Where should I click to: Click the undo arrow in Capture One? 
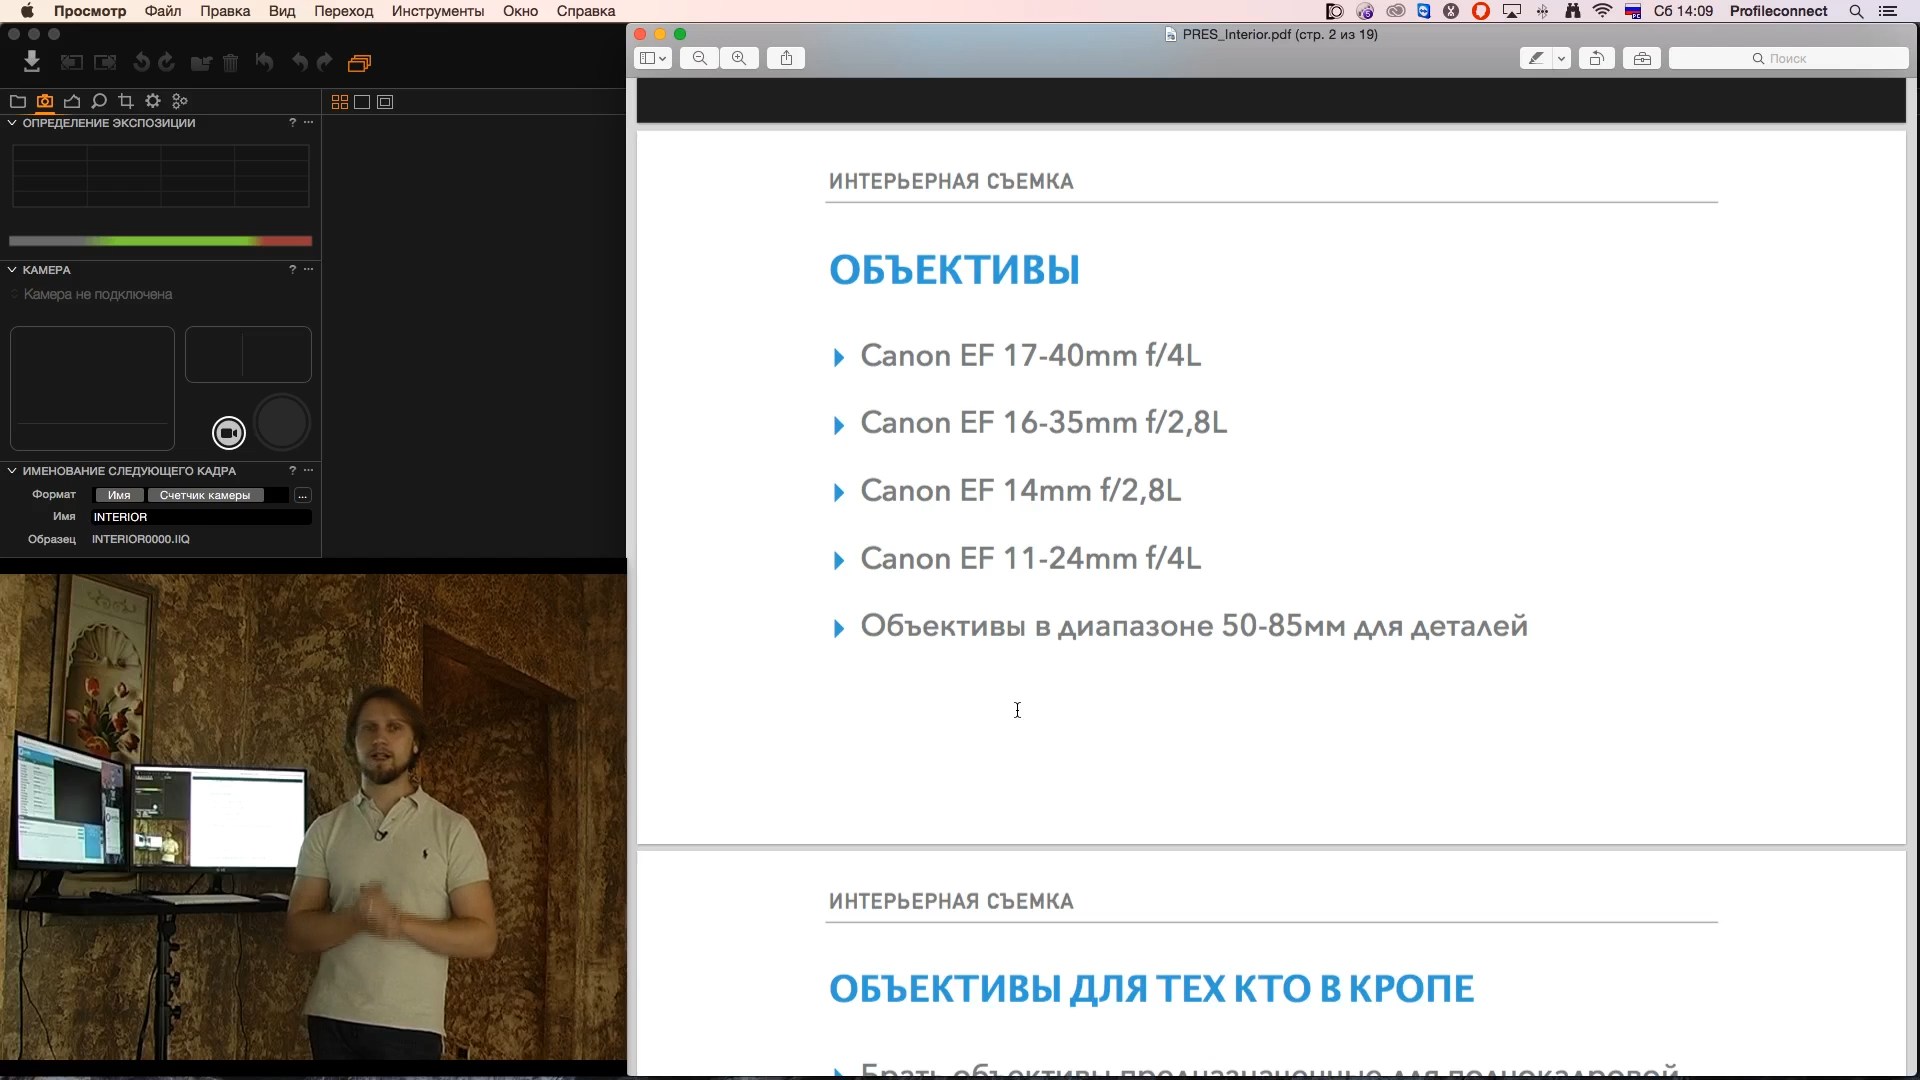tap(300, 63)
